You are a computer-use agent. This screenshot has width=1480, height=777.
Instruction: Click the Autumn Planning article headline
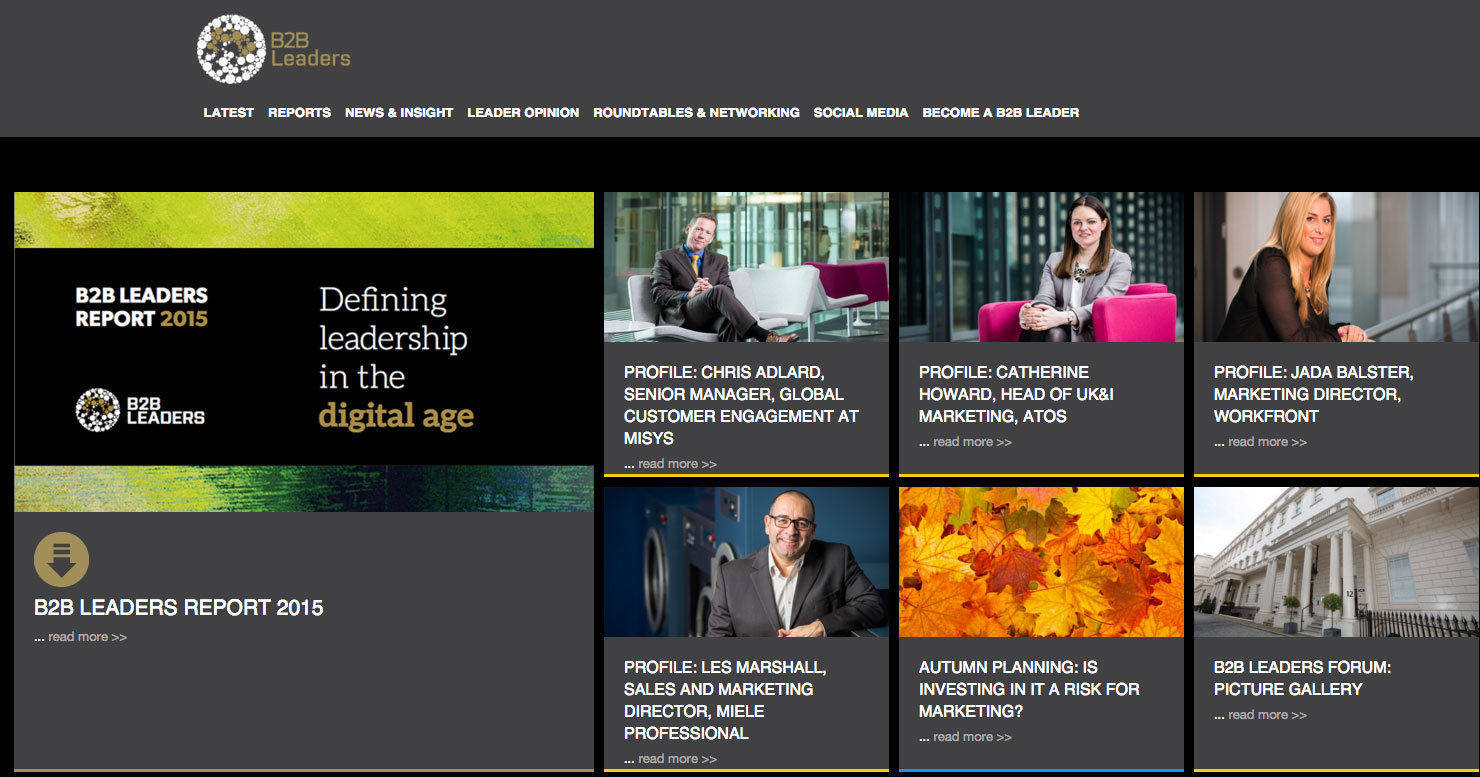(x=1029, y=689)
